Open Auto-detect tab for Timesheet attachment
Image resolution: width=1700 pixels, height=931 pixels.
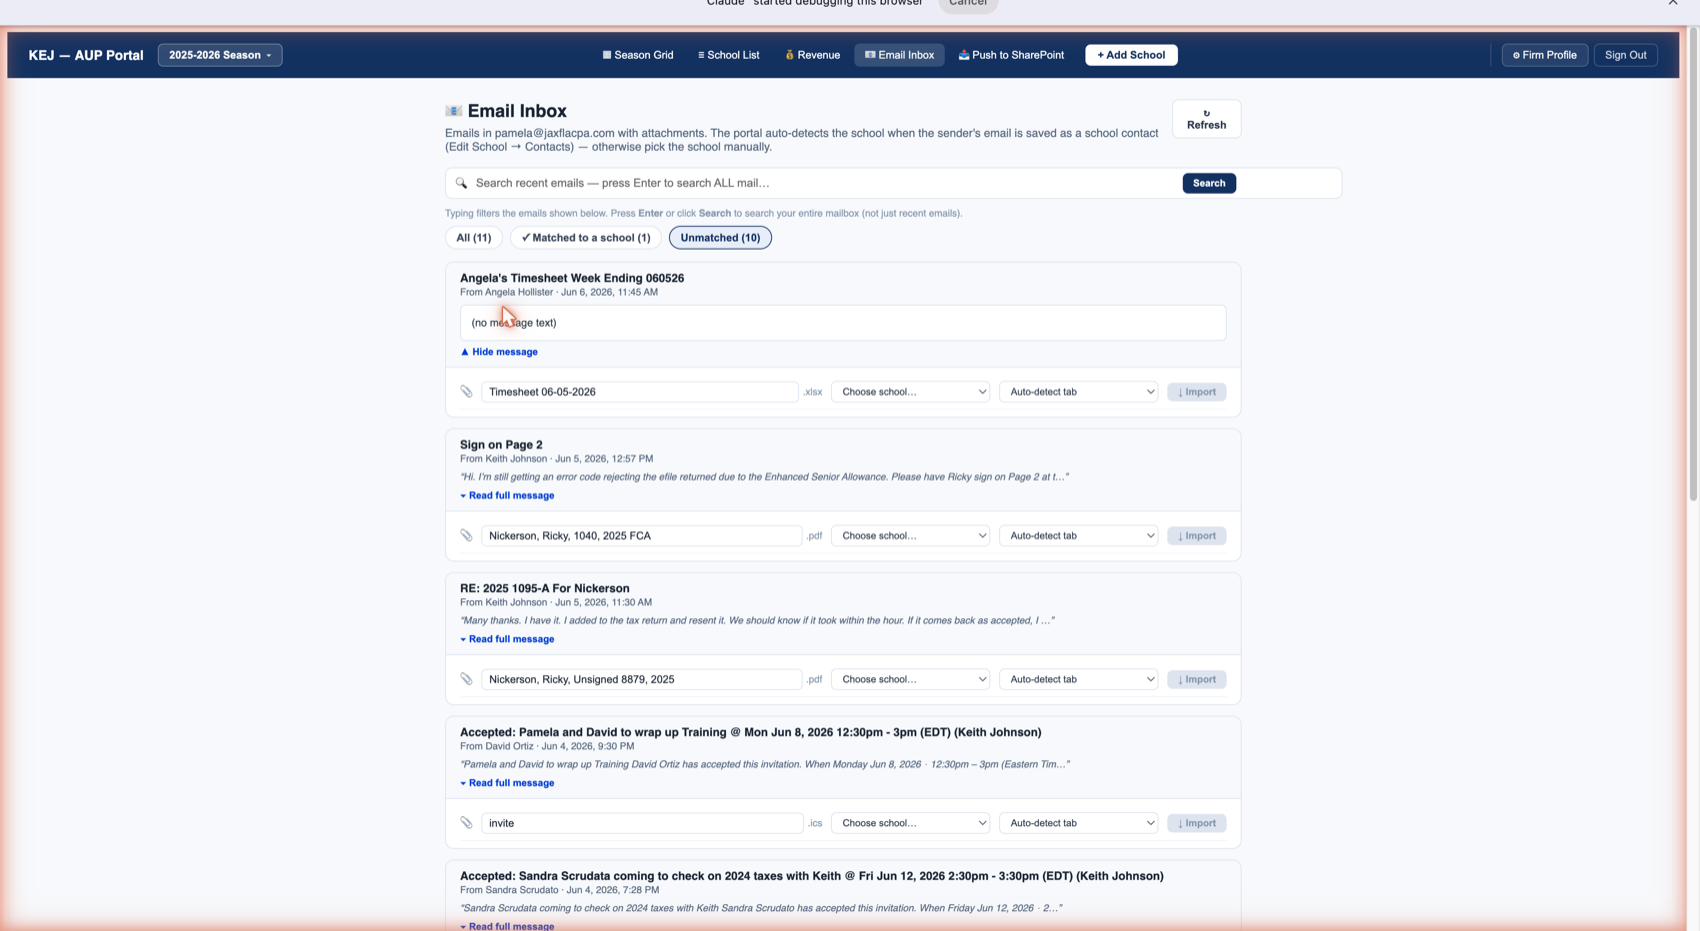(x=1078, y=392)
